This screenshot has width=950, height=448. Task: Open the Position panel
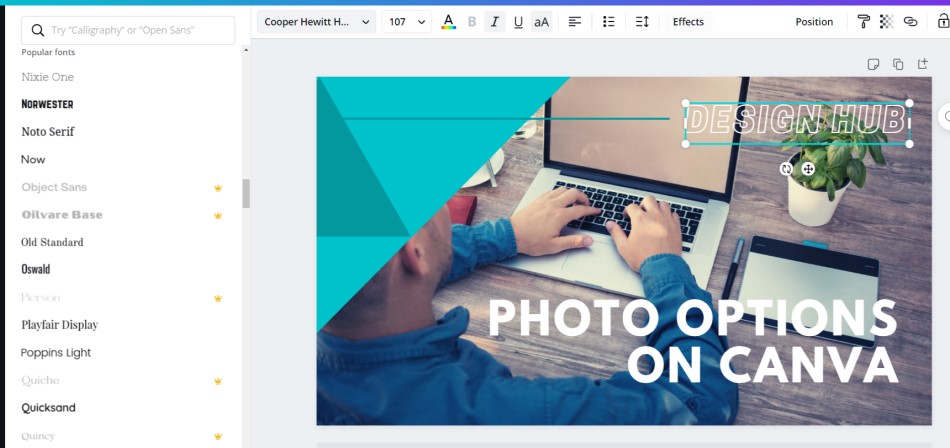814,22
